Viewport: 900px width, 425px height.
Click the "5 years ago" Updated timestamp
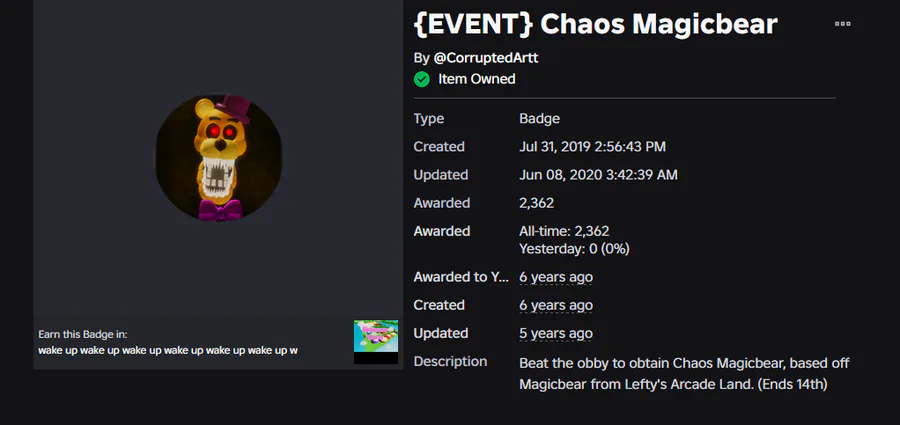[556, 333]
